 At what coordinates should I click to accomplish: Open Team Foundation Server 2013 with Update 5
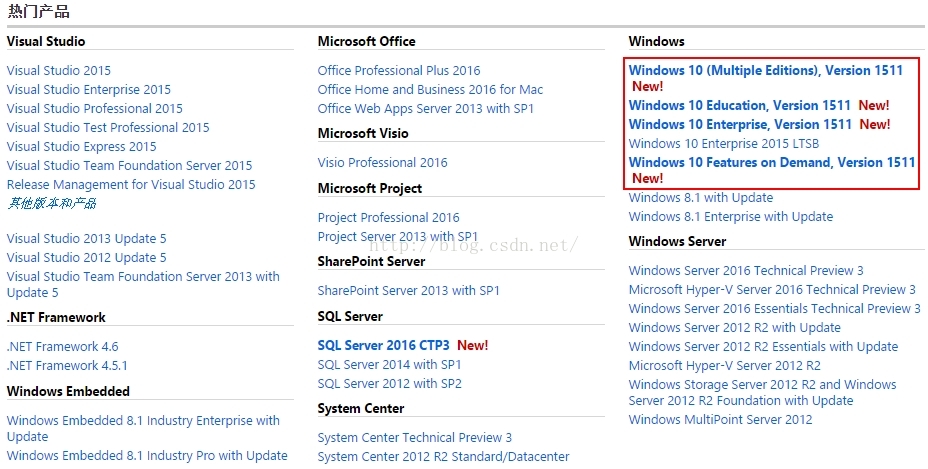pos(143,284)
